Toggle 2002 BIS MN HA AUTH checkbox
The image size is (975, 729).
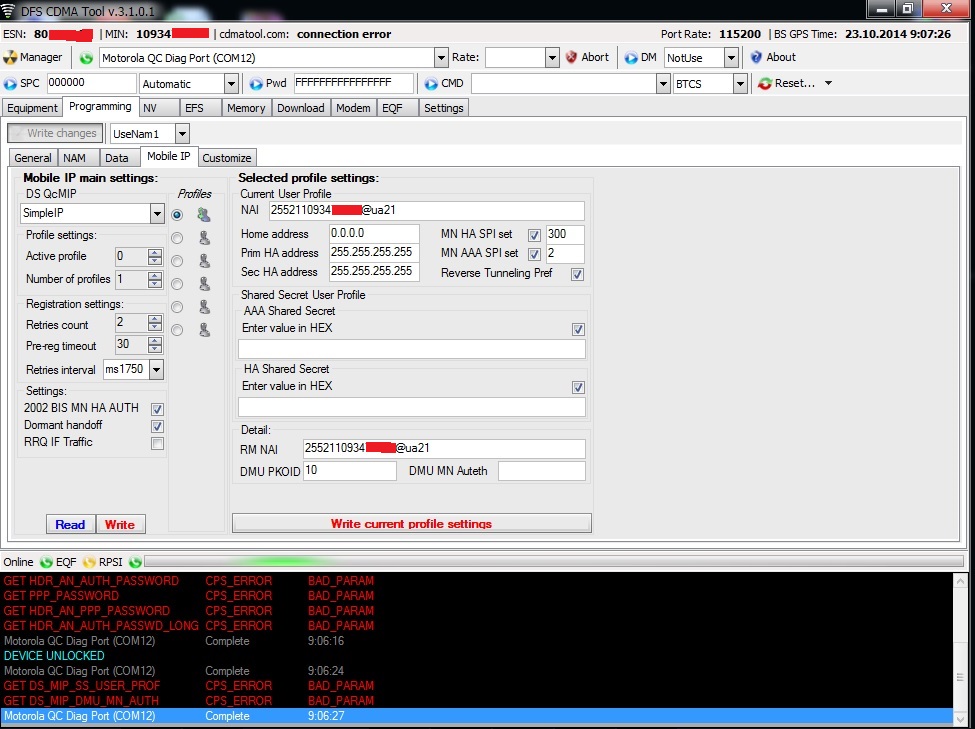click(x=157, y=409)
